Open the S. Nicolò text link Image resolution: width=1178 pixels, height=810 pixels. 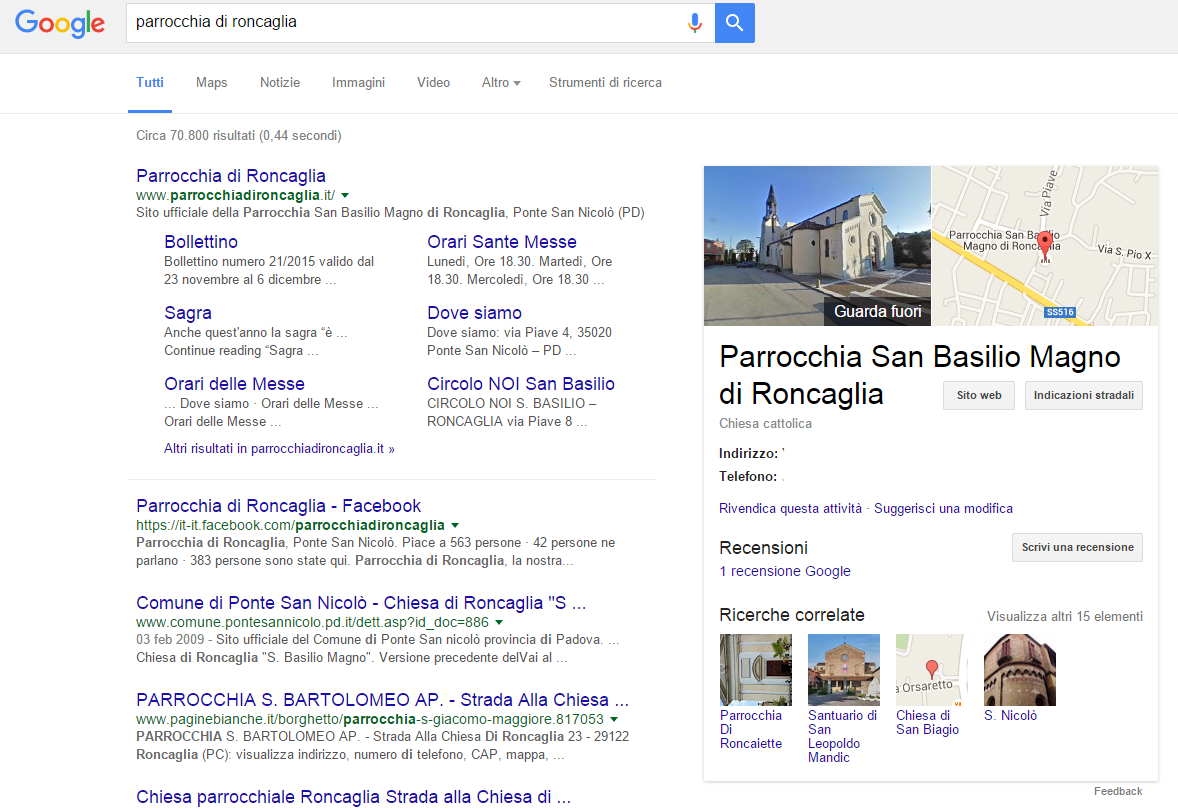point(1010,715)
